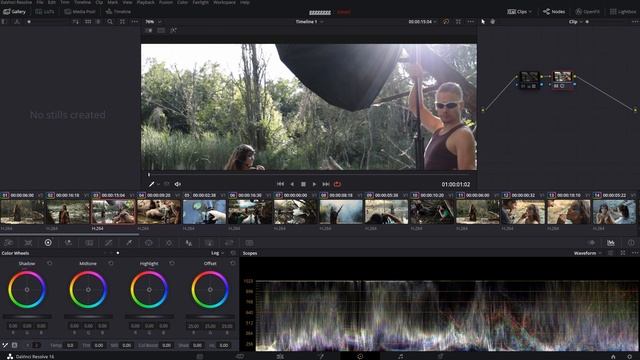Screen dimensions: 640x360
Task: Open the node editor Clip dropdown
Action: (x=576, y=22)
